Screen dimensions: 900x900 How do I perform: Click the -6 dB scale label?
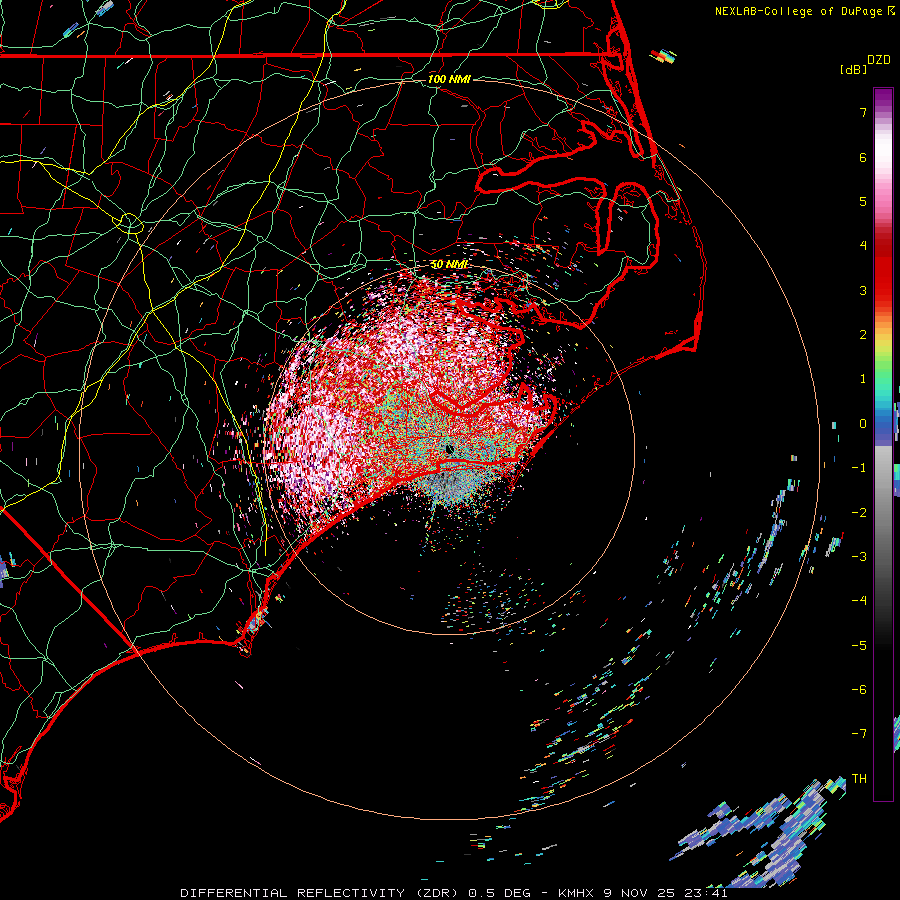tap(859, 690)
